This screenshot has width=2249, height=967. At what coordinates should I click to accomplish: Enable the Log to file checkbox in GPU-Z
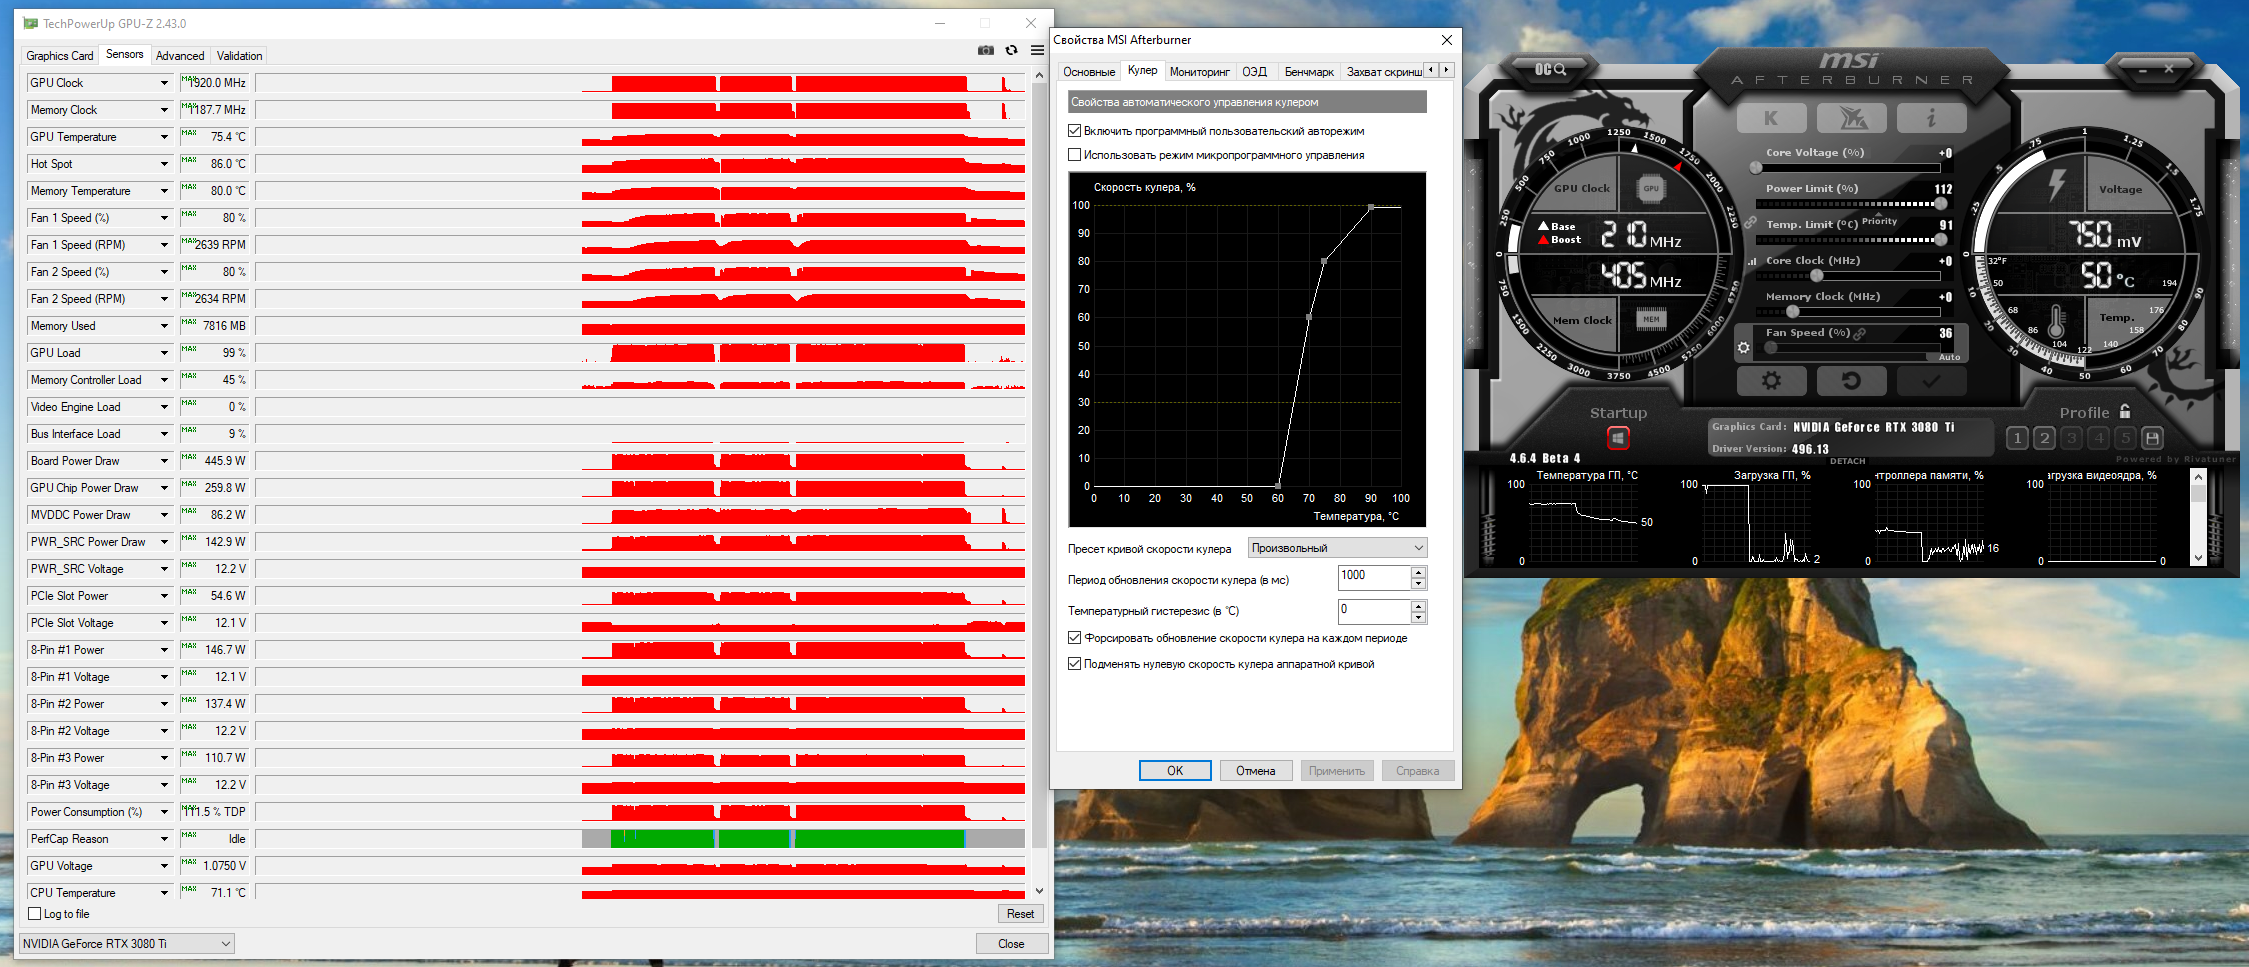click(35, 914)
